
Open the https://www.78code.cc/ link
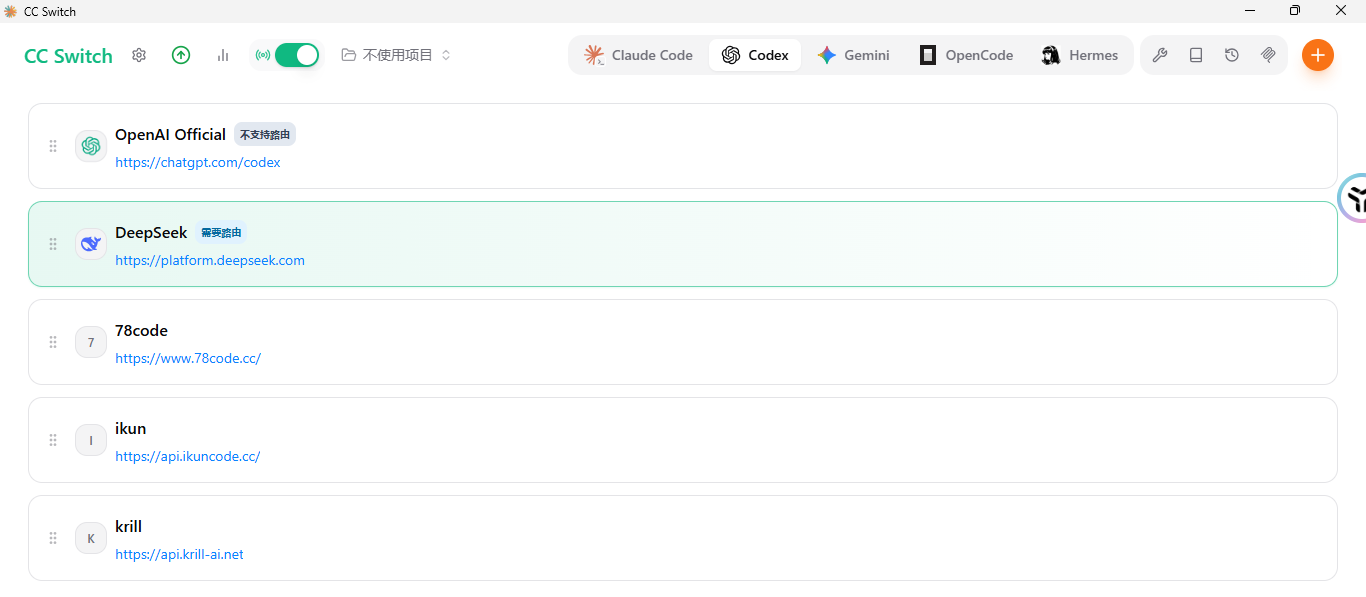point(188,358)
